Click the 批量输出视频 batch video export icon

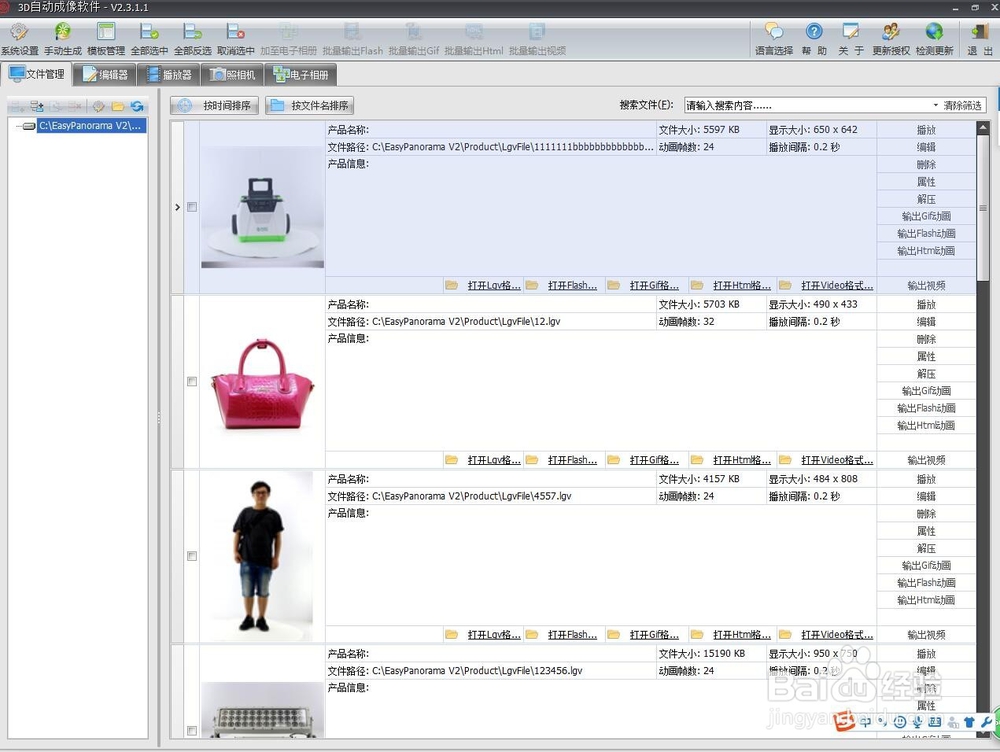click(538, 38)
